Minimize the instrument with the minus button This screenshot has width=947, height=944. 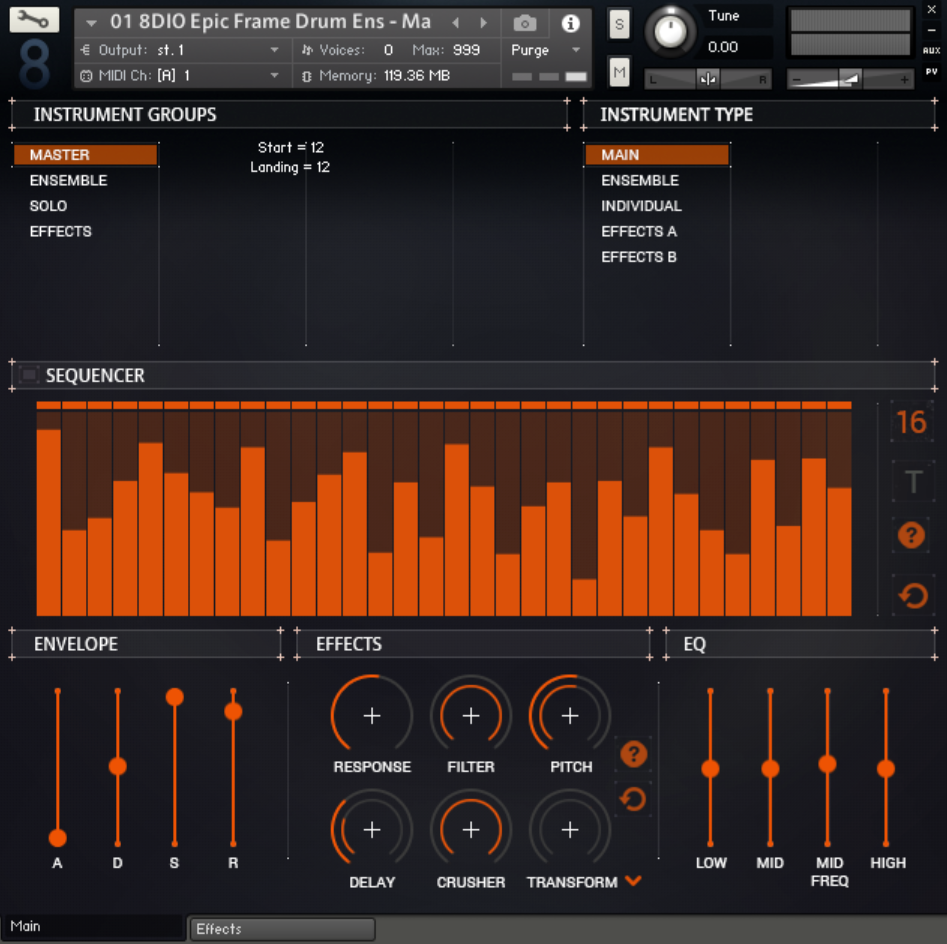click(932, 30)
